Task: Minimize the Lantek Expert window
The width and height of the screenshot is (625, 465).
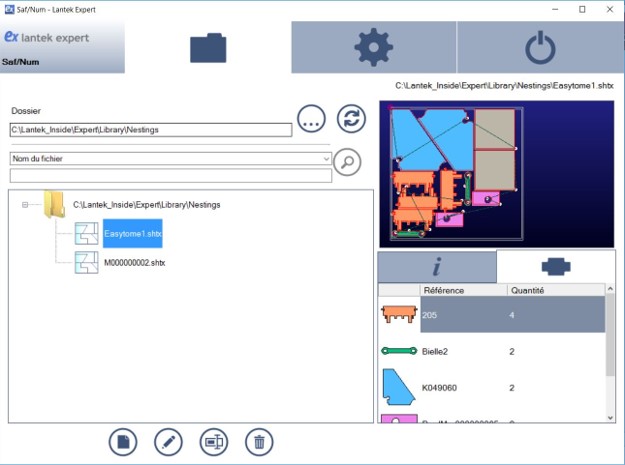Action: point(555,10)
